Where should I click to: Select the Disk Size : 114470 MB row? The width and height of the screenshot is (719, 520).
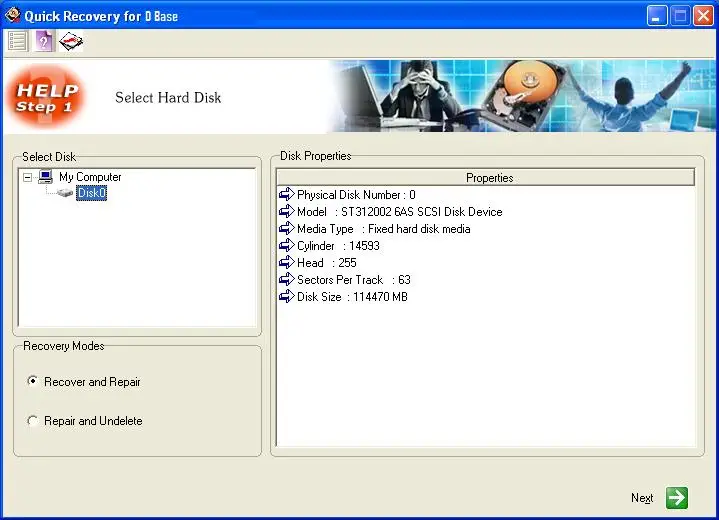coord(352,297)
